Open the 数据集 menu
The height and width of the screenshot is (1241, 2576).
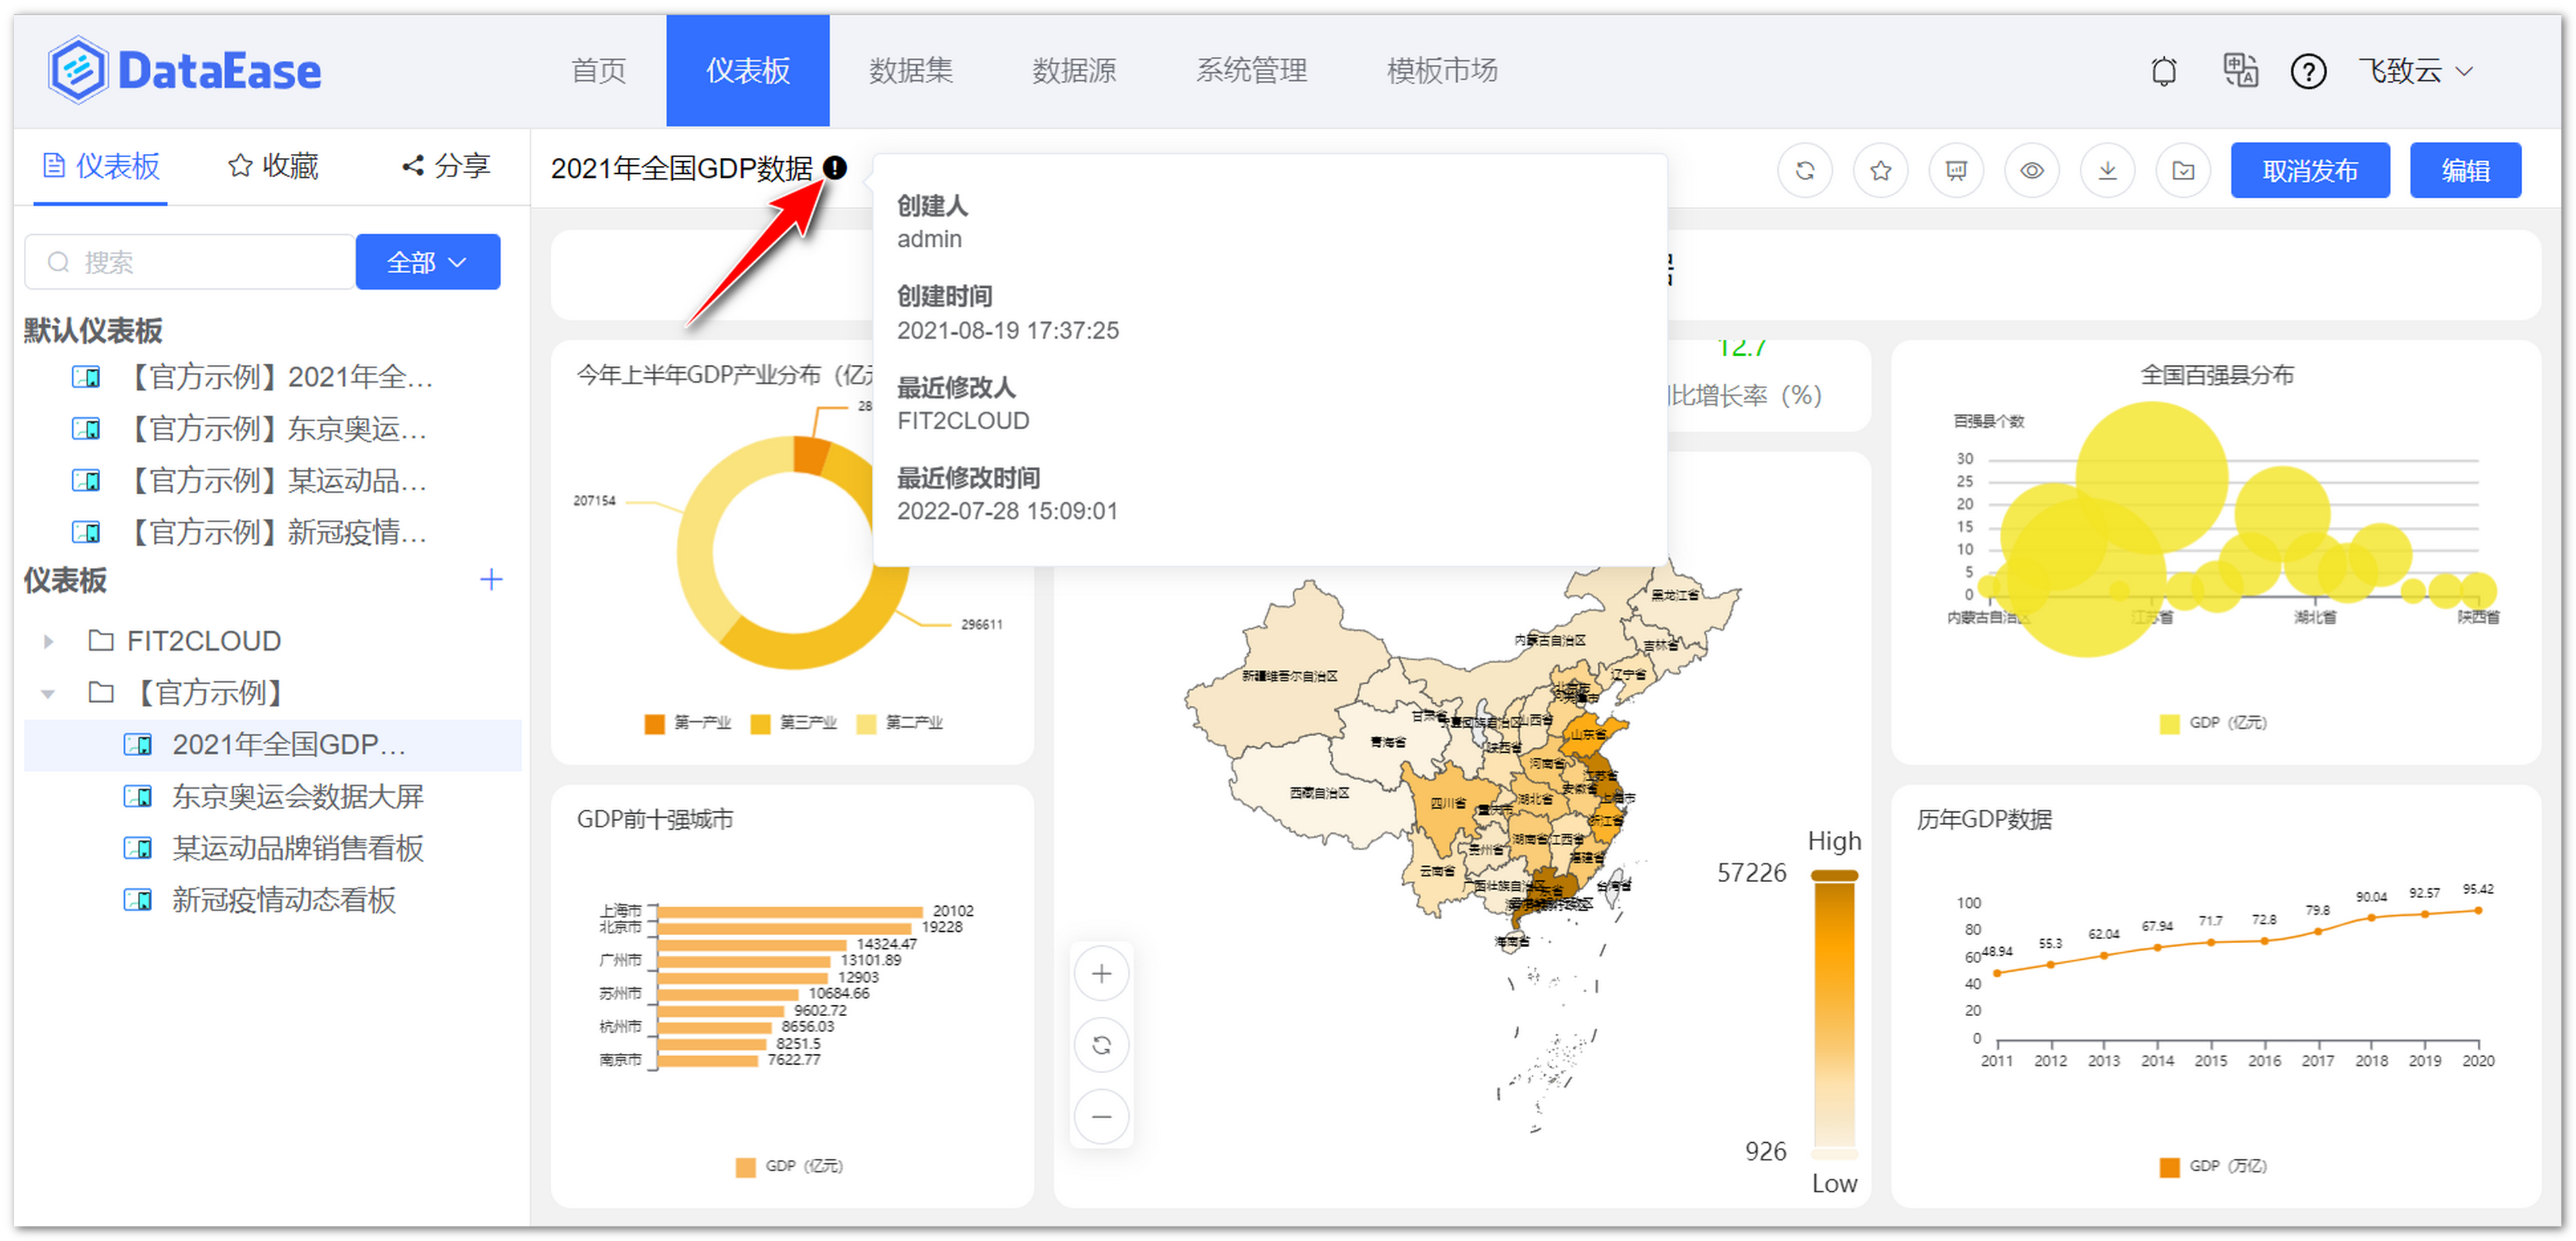pos(910,71)
